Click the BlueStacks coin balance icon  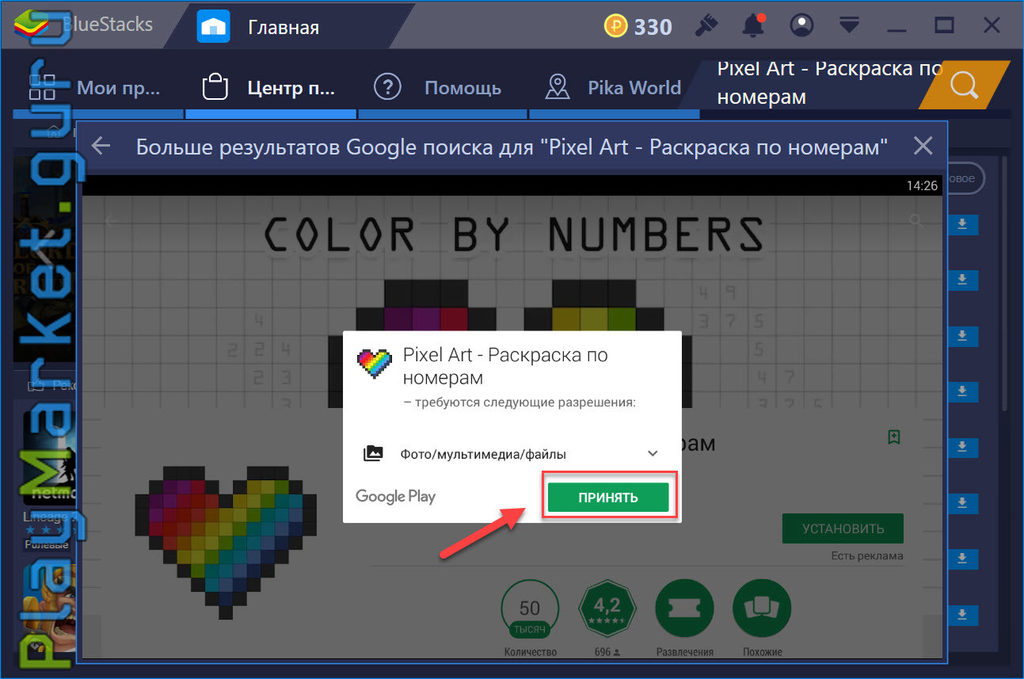pyautogui.click(x=615, y=26)
